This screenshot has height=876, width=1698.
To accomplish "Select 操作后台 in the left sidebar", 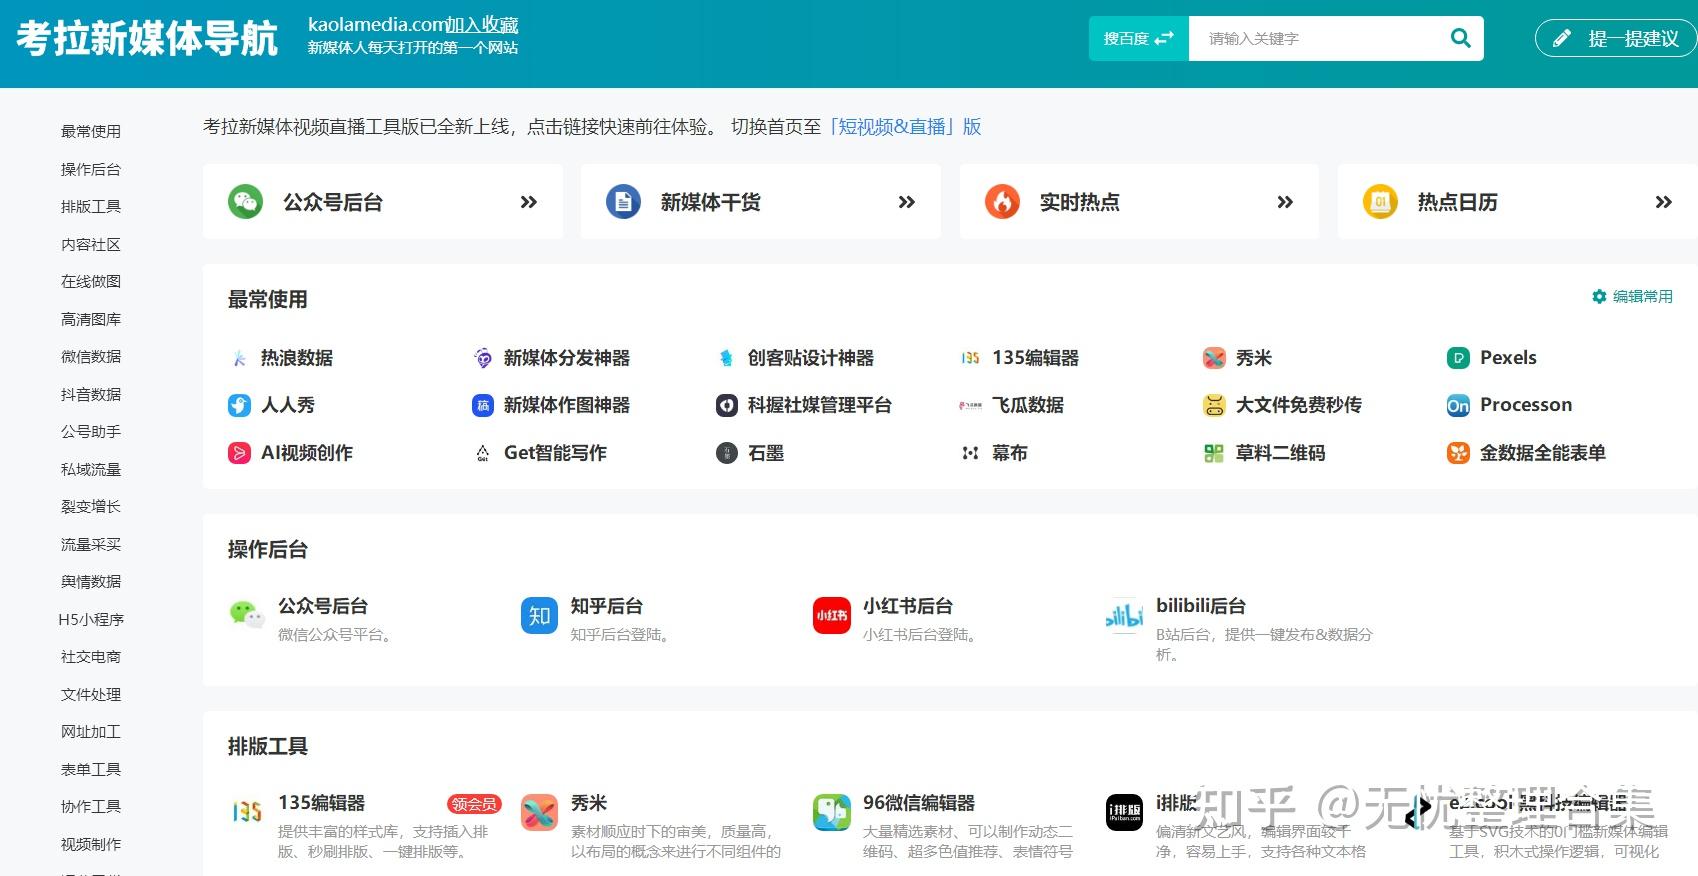I will click(91, 169).
